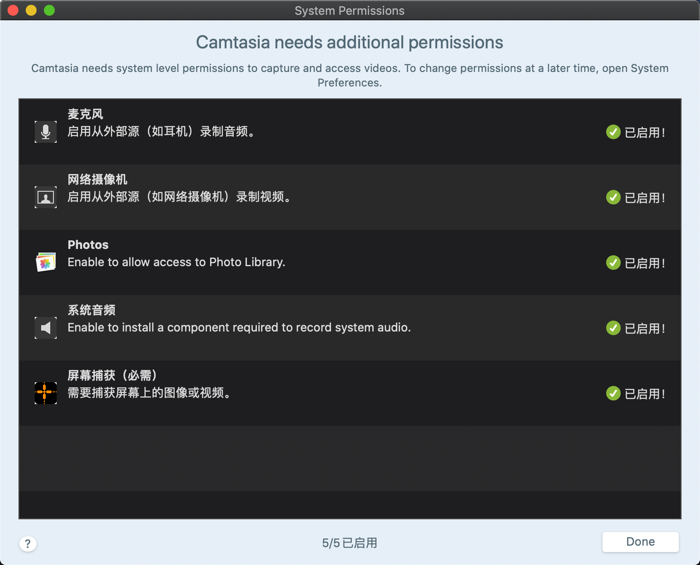The width and height of the screenshot is (700, 565).
Task: Select the 网络摄像机 permission title
Action: pos(97,179)
